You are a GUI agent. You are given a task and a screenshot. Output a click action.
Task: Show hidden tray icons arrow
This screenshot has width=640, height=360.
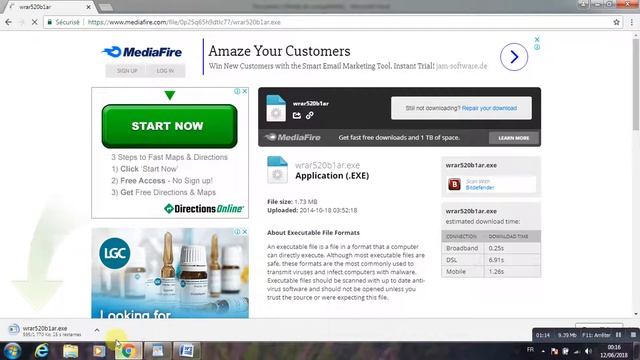click(x=543, y=351)
